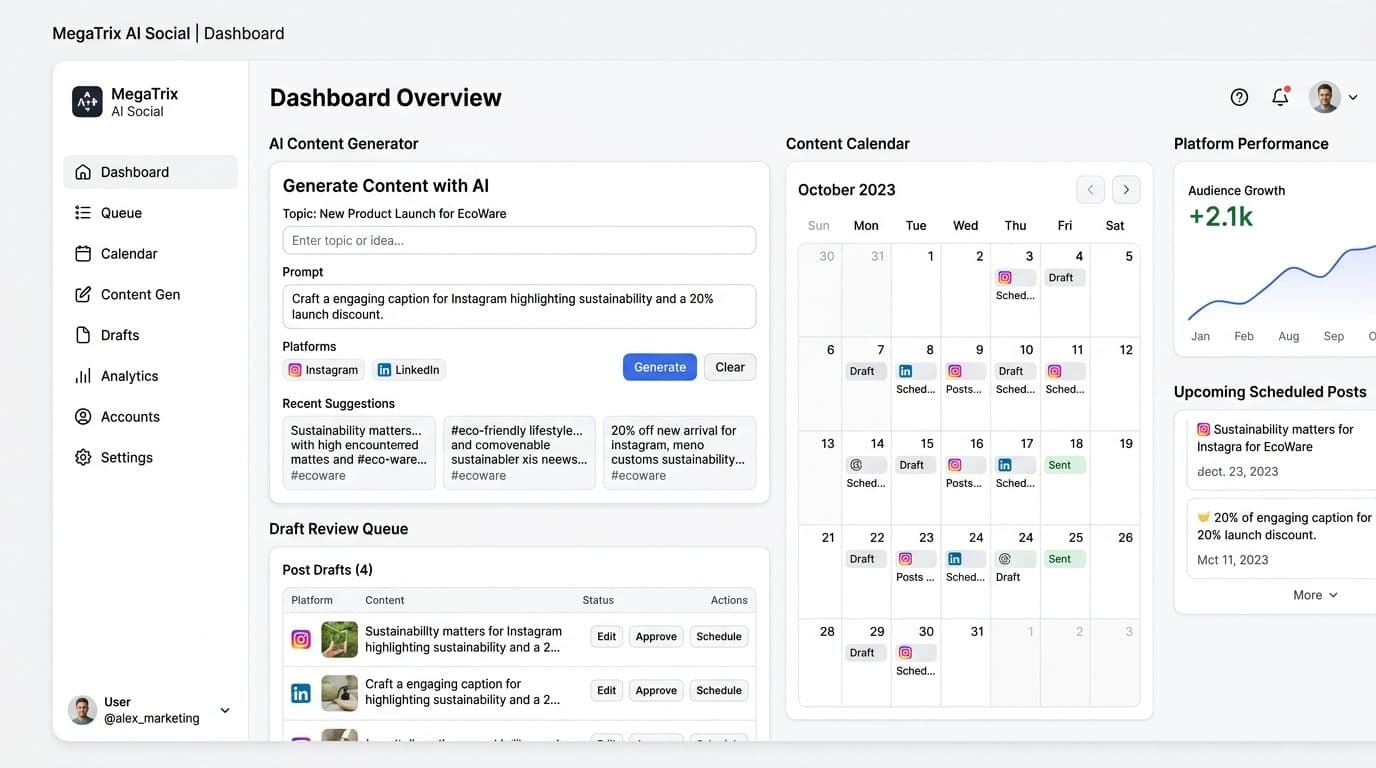Approve the Sustainability matters Instagram draft

pos(656,636)
